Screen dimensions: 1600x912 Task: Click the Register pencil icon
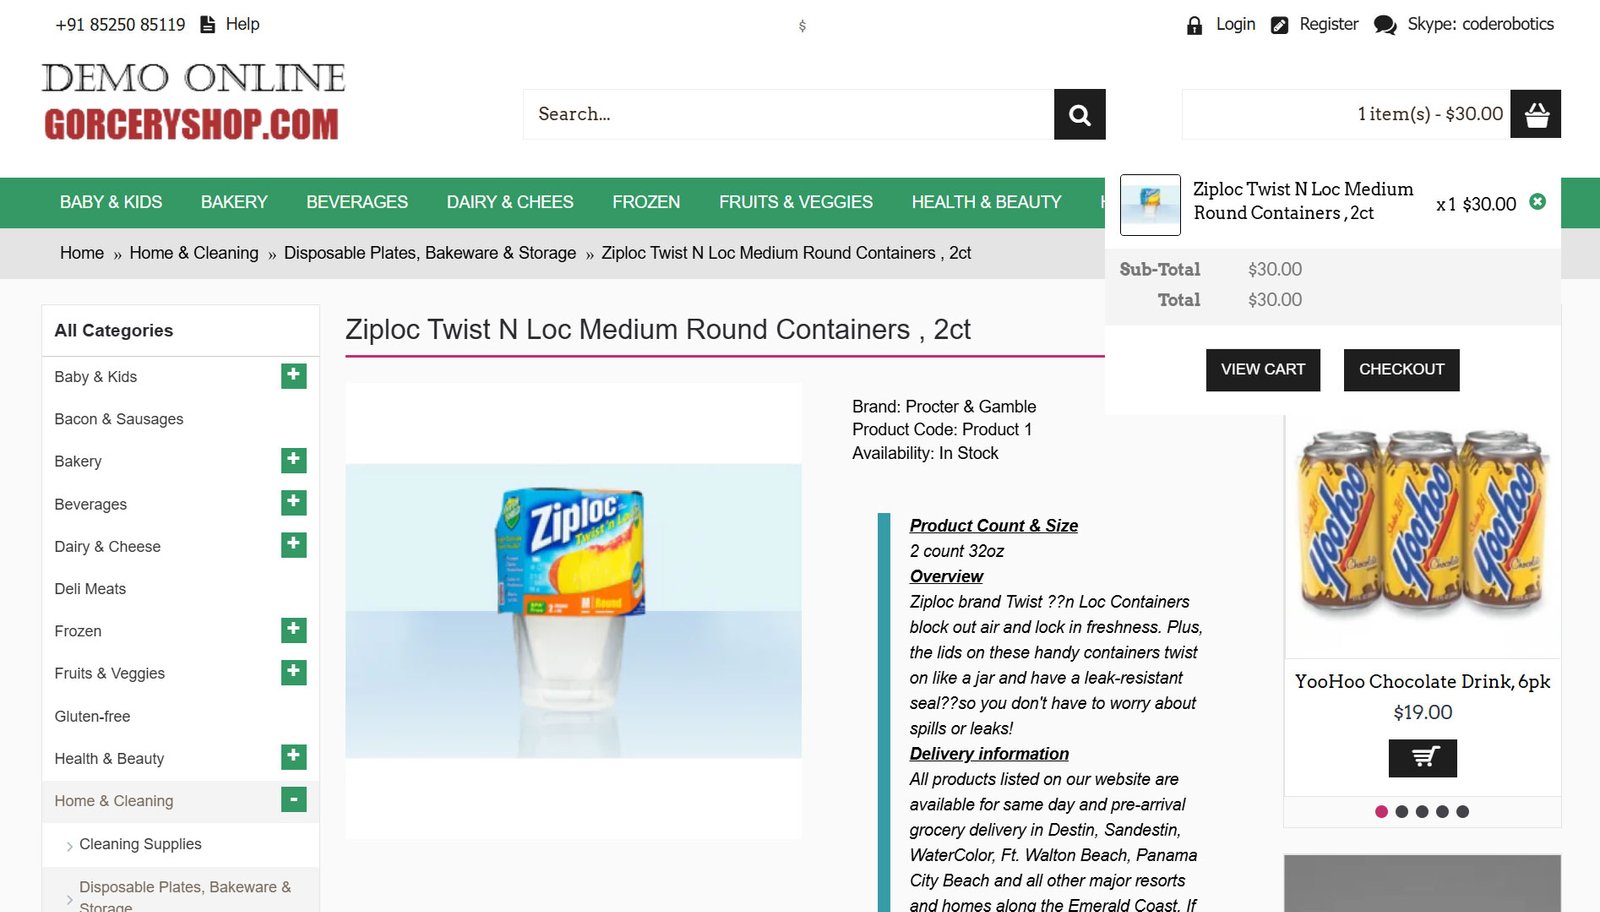(x=1279, y=25)
